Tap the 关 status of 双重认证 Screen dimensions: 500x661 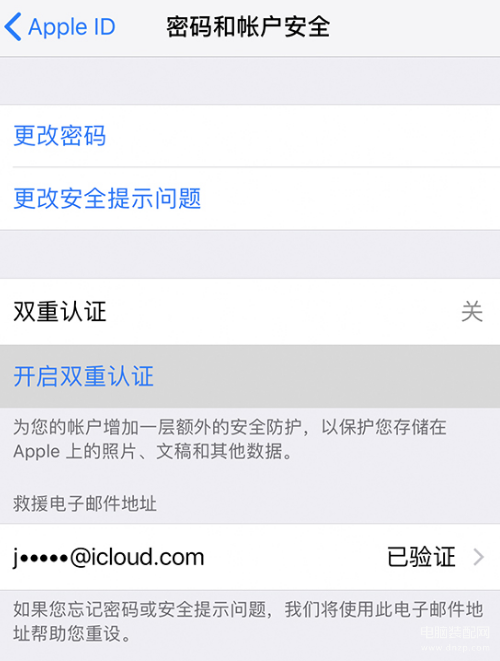tap(472, 312)
